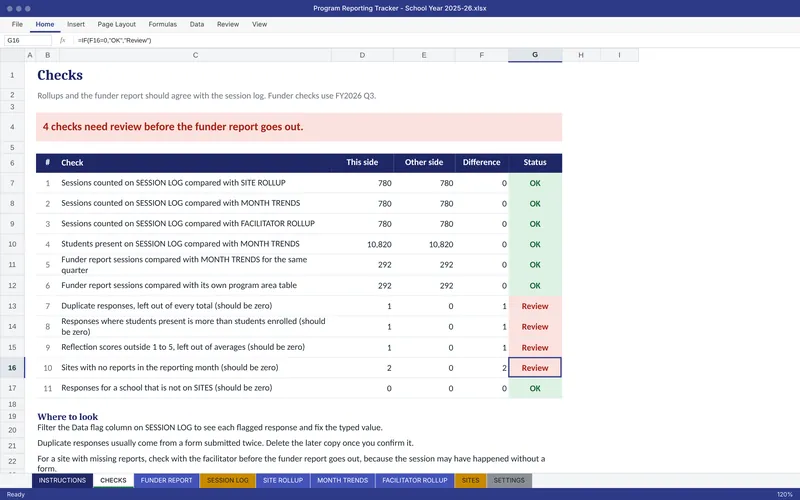Select row 7 header
Image resolution: width=800 pixels, height=500 pixels.
tap(12, 183)
